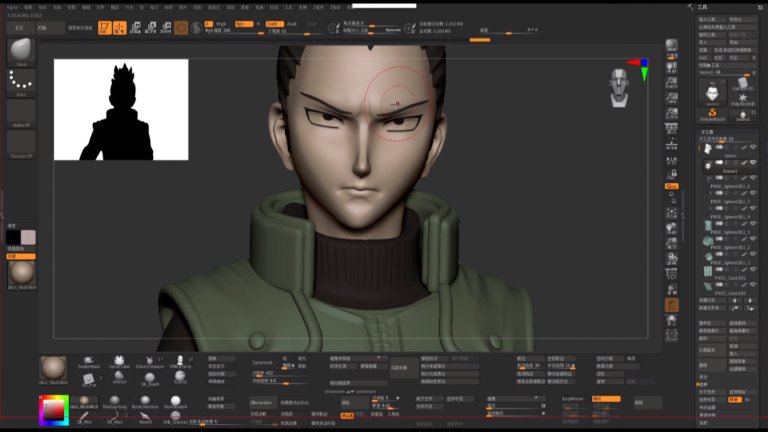Toggle the Rgb channel button
768x432 pixels.
243,24
